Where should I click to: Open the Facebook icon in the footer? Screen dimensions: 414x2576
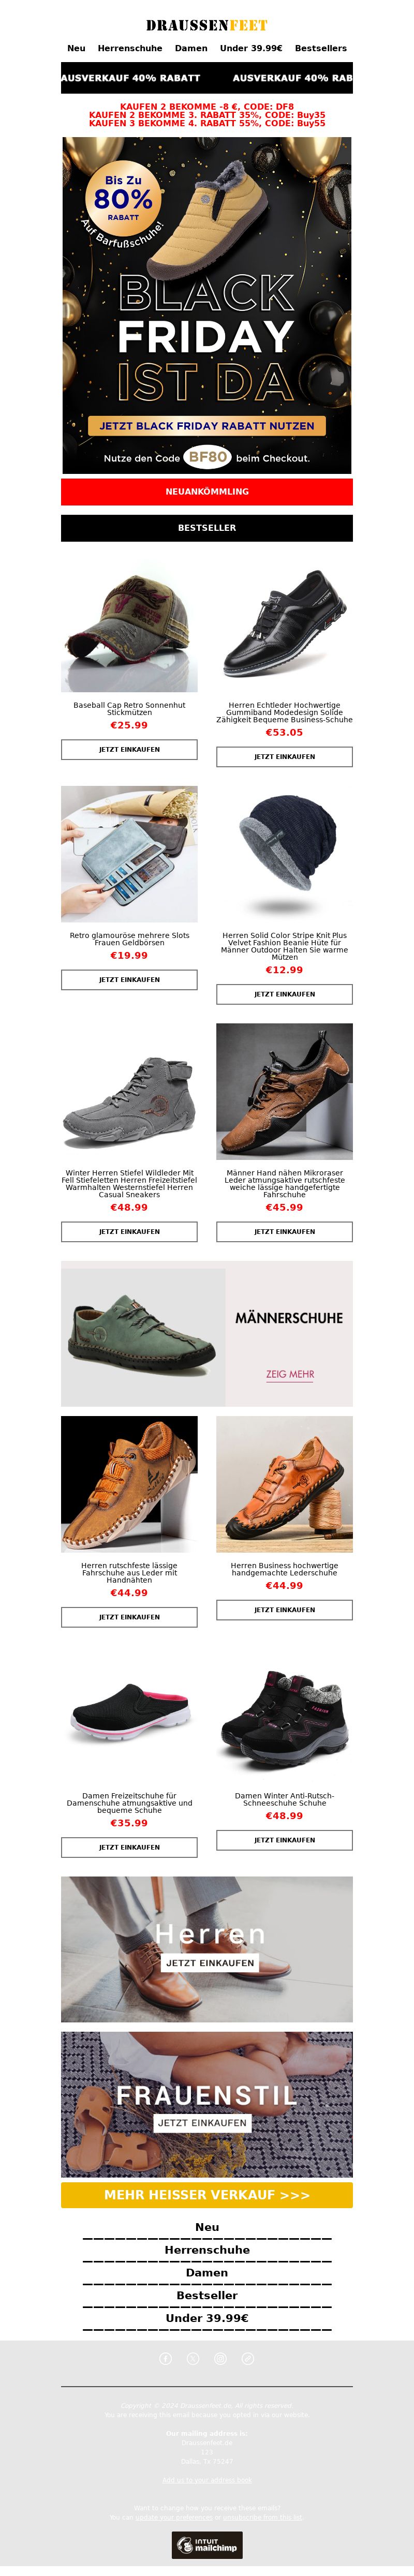(166, 2358)
